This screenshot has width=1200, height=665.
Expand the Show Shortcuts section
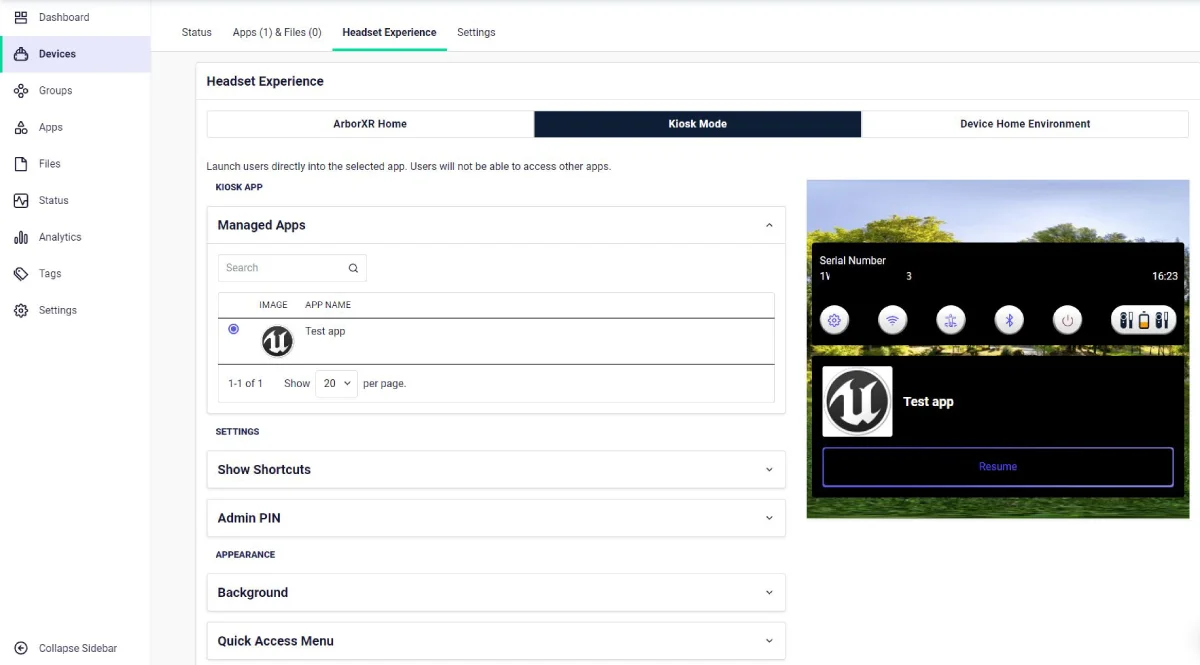click(x=769, y=470)
